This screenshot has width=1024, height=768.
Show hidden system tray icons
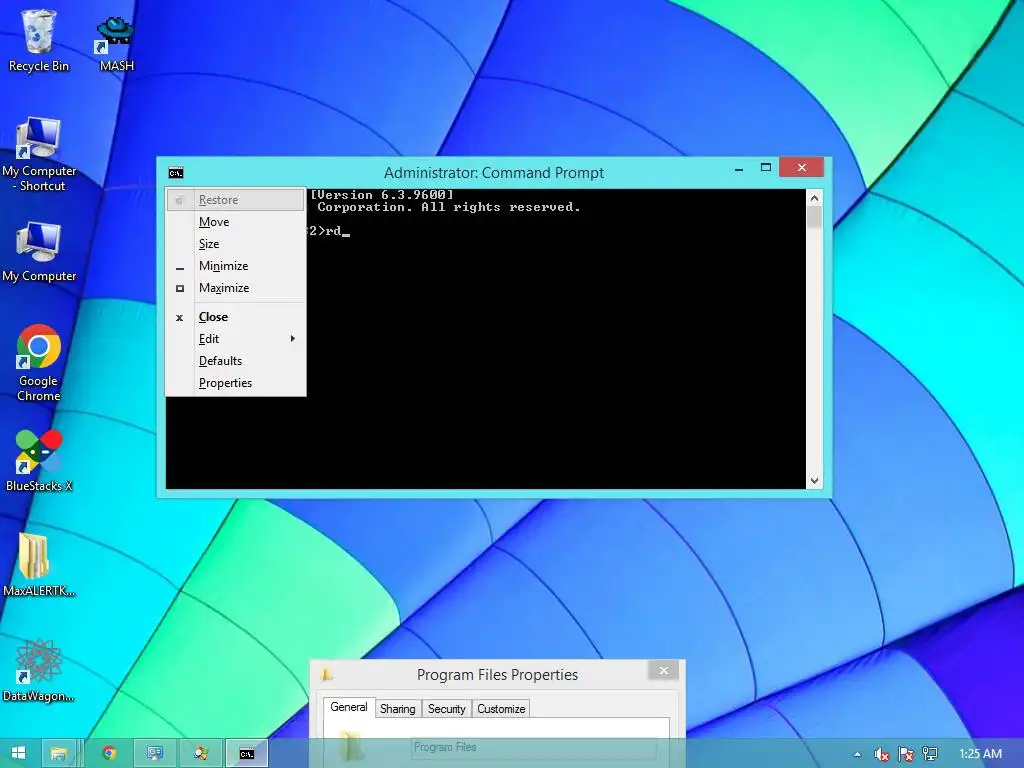coord(857,754)
